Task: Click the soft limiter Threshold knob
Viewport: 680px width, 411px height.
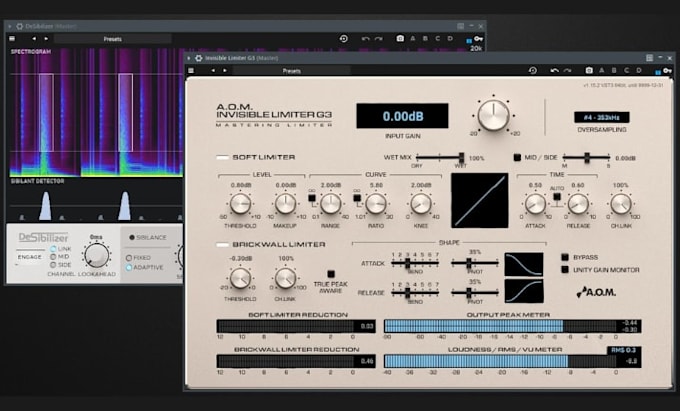Action: click(240, 204)
